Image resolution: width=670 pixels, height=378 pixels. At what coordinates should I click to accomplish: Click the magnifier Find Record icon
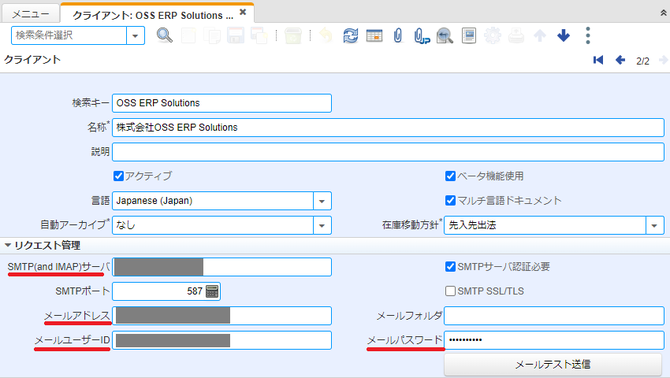coord(165,35)
